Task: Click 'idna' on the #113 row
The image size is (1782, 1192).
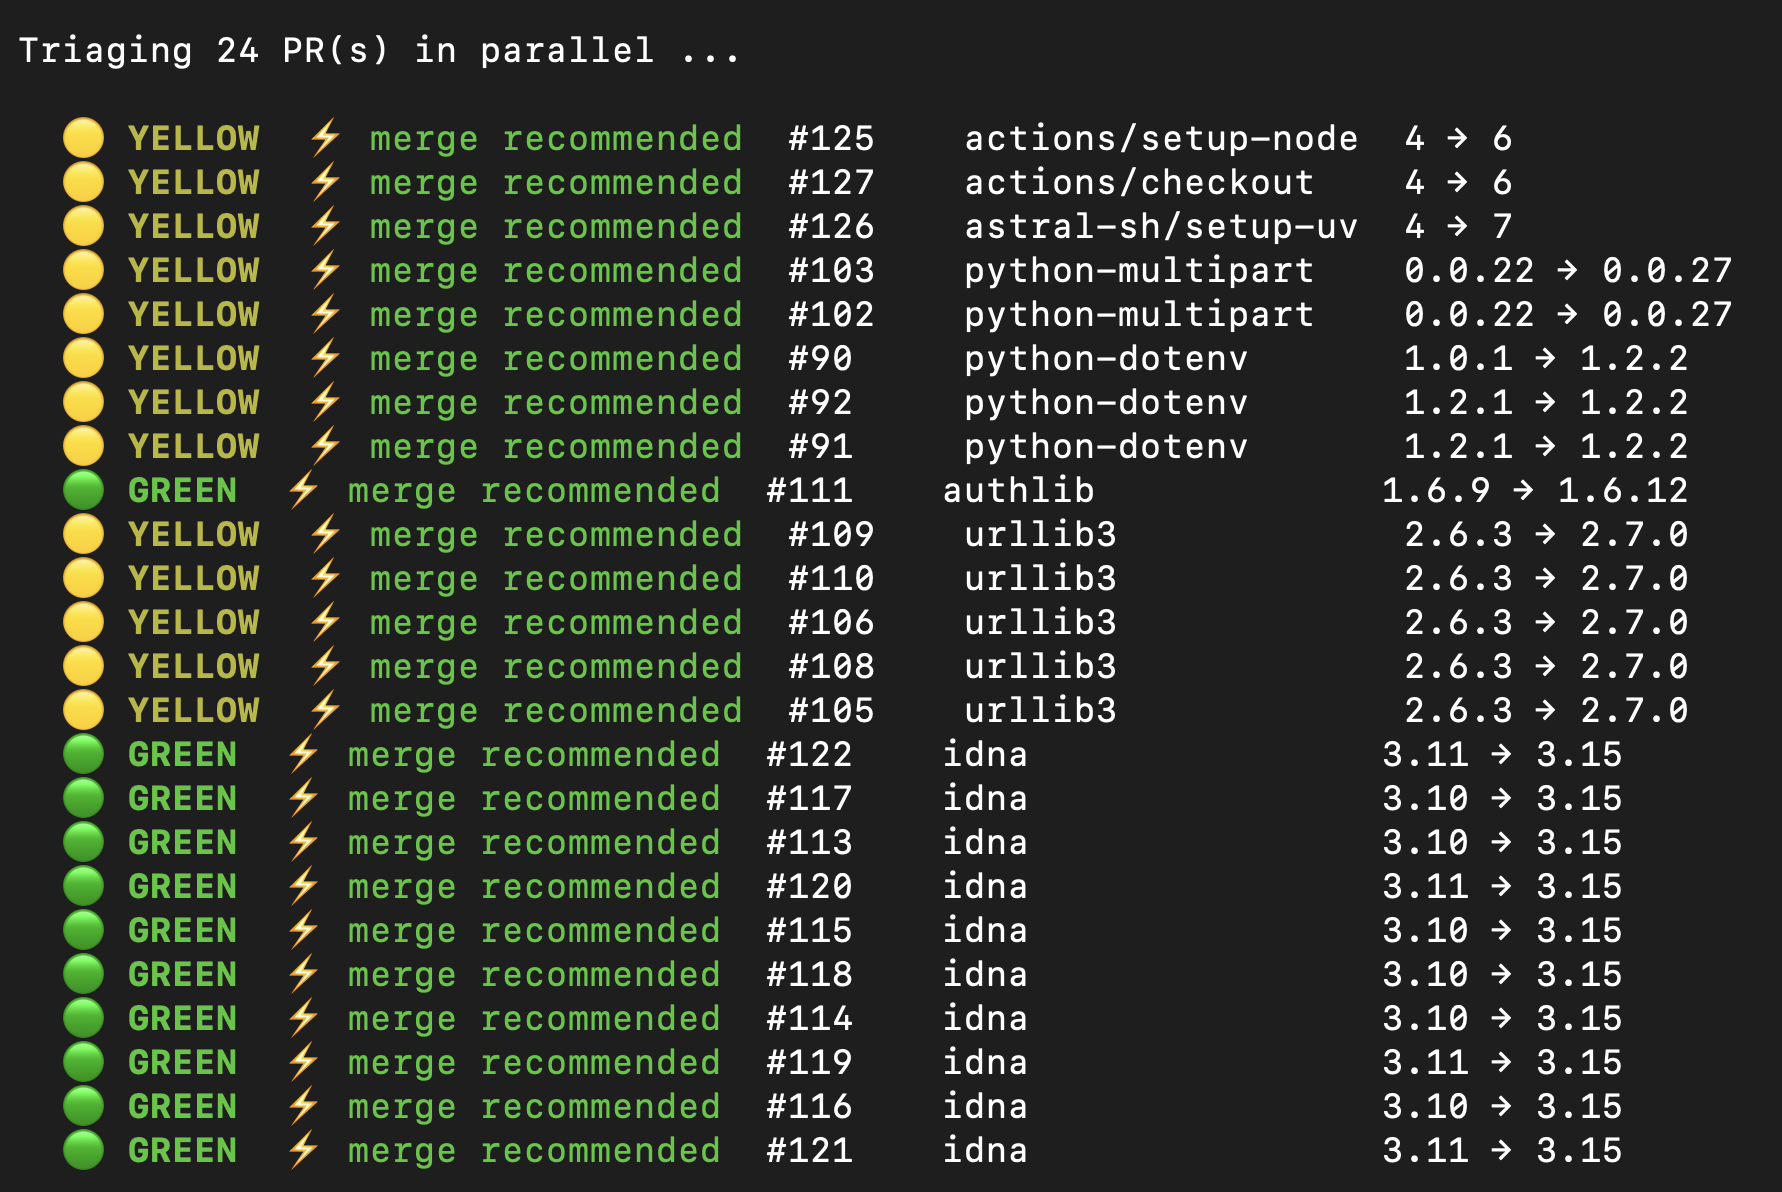Action: pyautogui.click(x=985, y=842)
